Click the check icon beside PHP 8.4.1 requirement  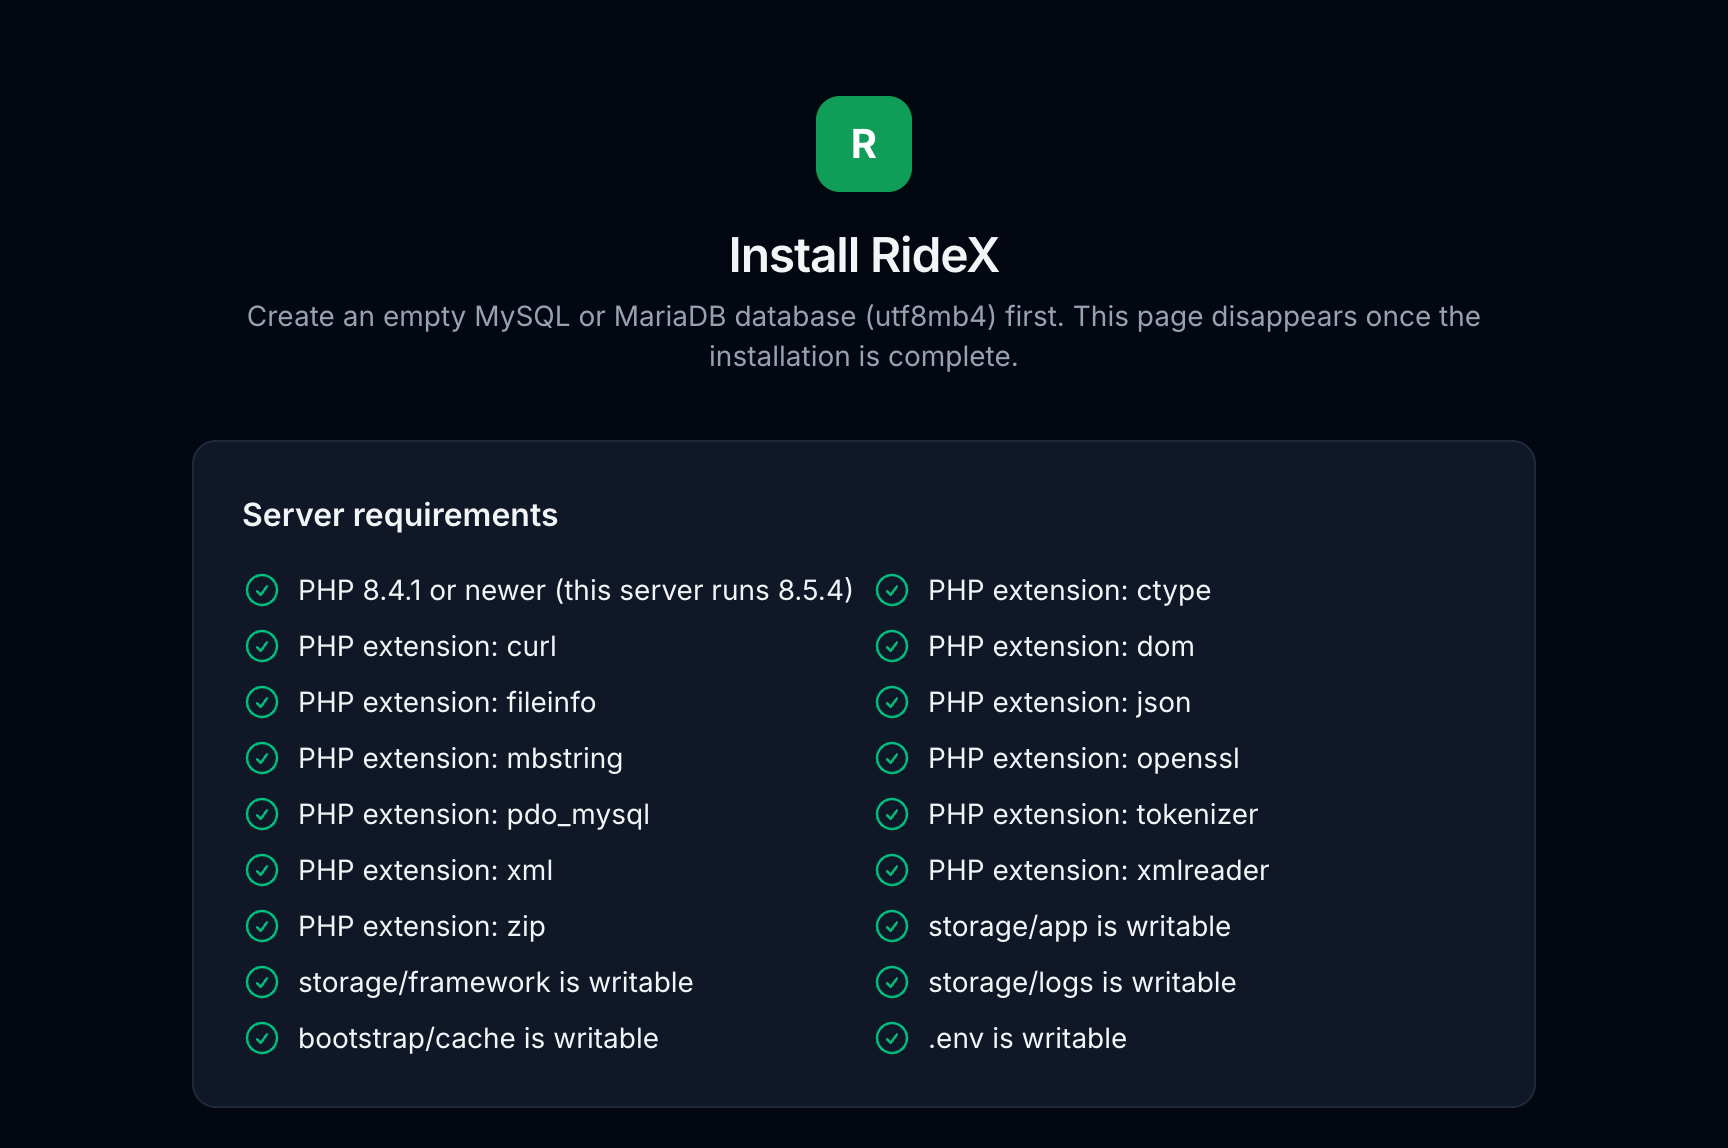(262, 590)
